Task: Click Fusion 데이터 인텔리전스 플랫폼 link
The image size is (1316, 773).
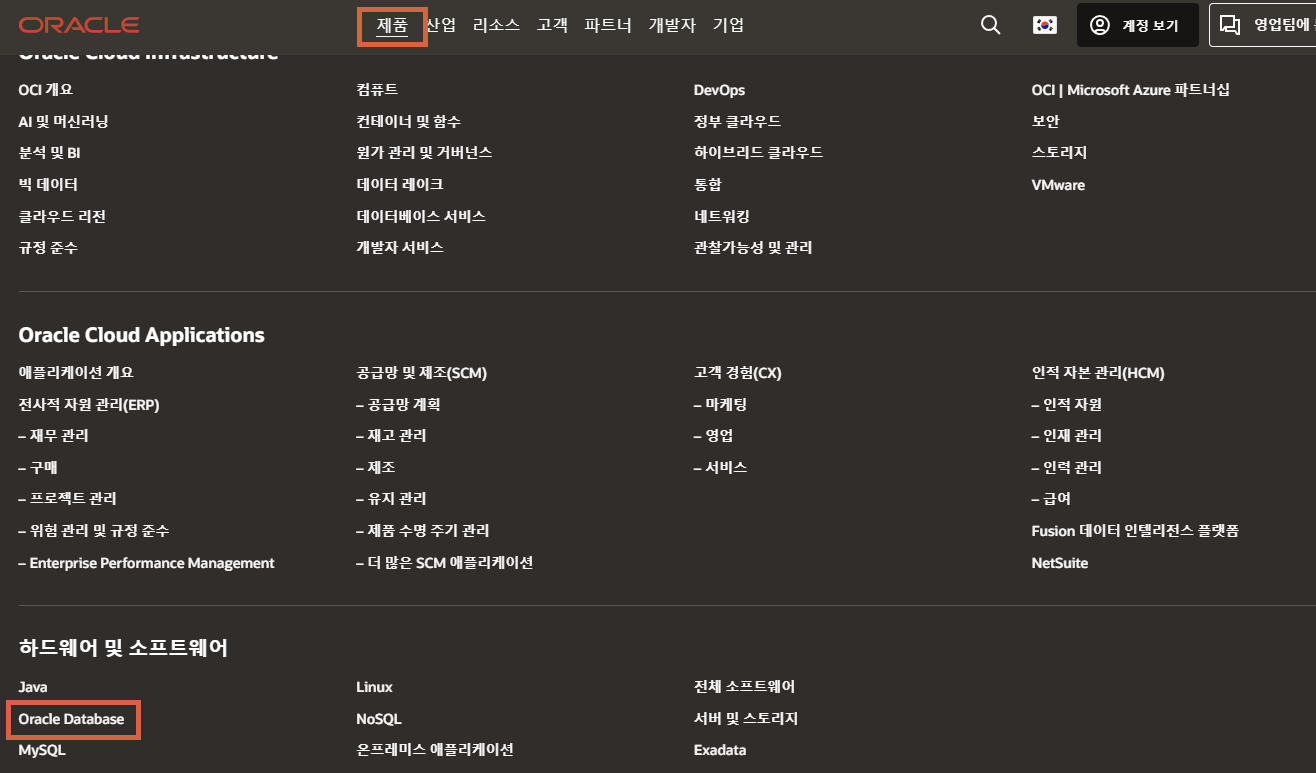Action: [x=1136, y=531]
